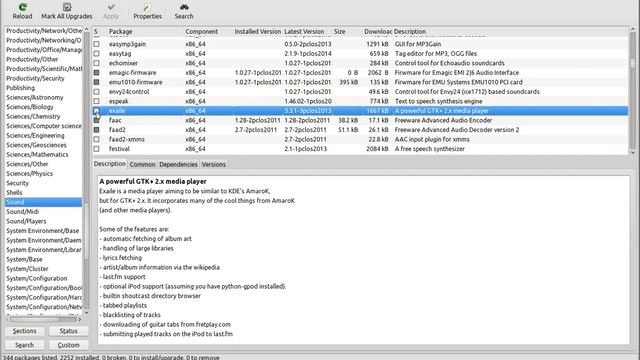Click the Status filter button
Screen dimensions: 640x360
68,331
